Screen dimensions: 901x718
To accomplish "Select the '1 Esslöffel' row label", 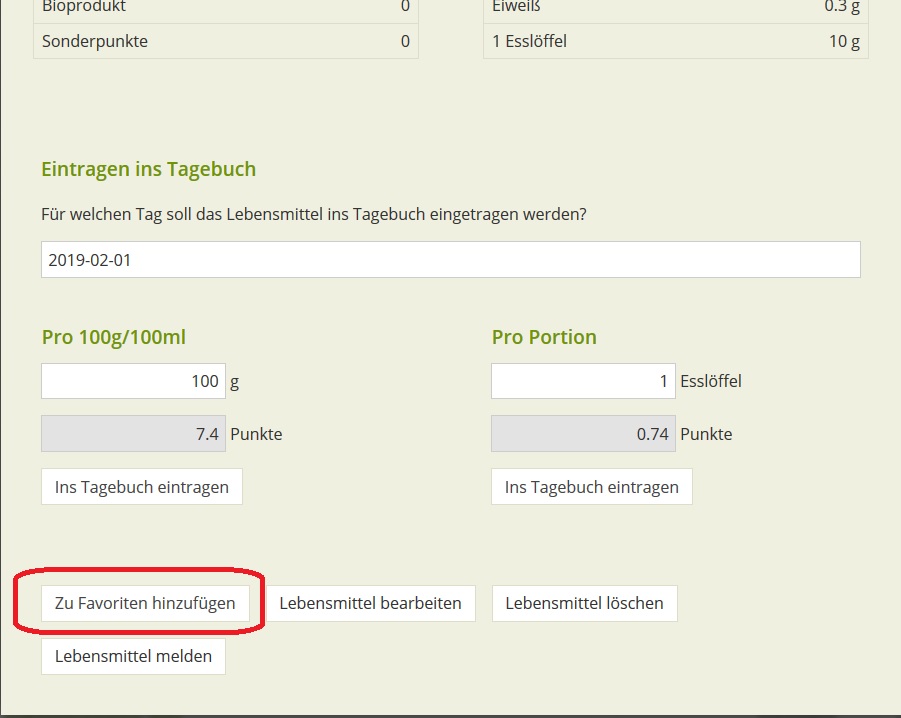I will pyautogui.click(x=530, y=41).
